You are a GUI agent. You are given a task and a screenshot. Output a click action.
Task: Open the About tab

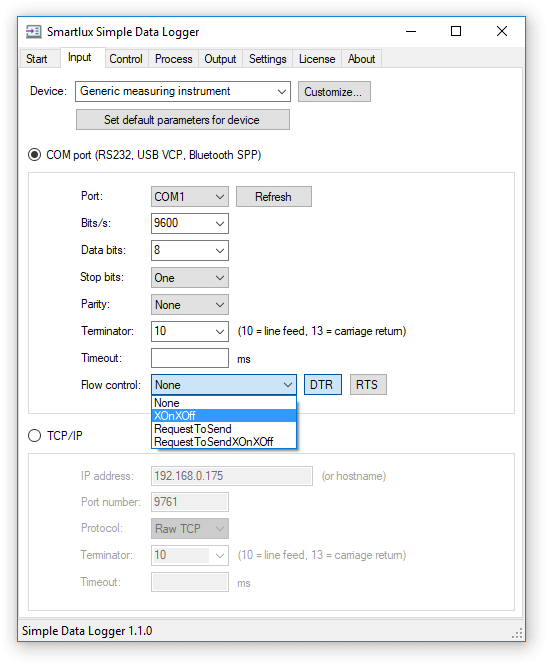(x=362, y=59)
